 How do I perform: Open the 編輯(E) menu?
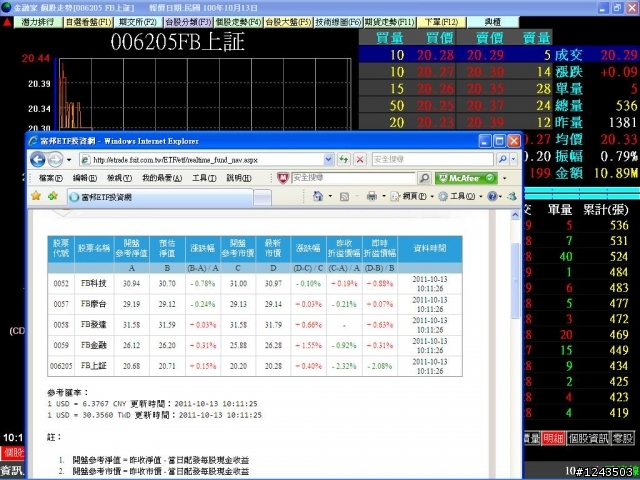[x=84, y=178]
